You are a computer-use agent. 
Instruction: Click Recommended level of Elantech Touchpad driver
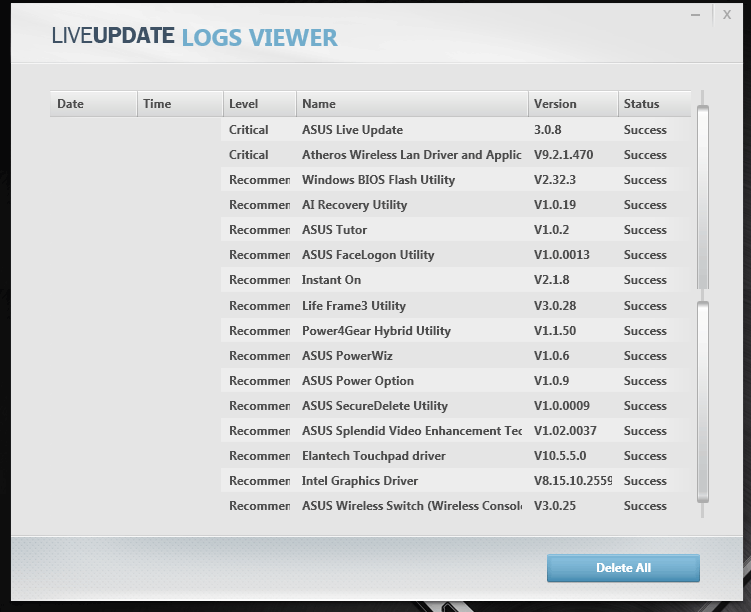(259, 455)
